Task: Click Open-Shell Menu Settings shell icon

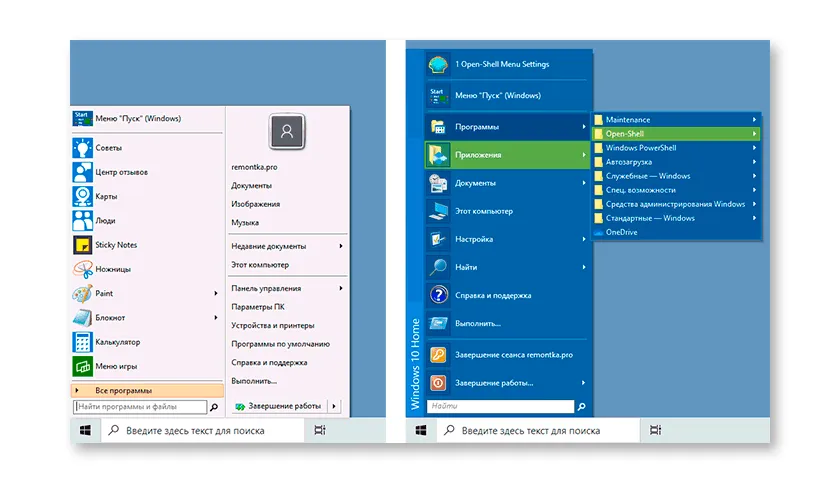Action: pos(438,64)
